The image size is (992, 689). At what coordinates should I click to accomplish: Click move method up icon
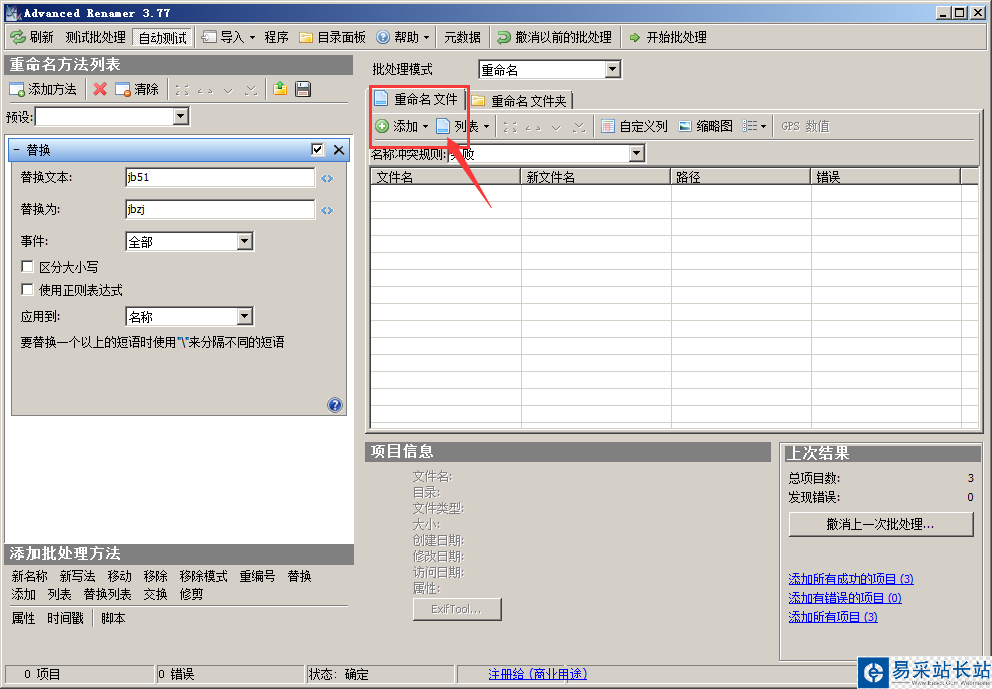[x=205, y=90]
